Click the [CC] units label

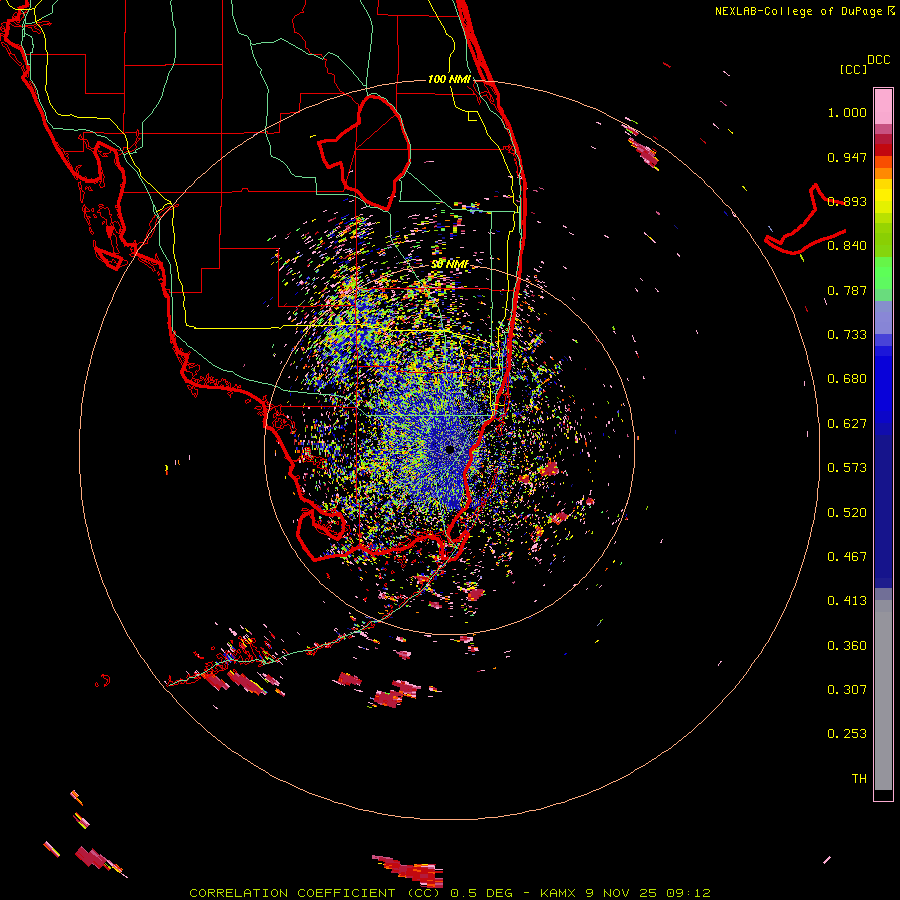point(853,69)
